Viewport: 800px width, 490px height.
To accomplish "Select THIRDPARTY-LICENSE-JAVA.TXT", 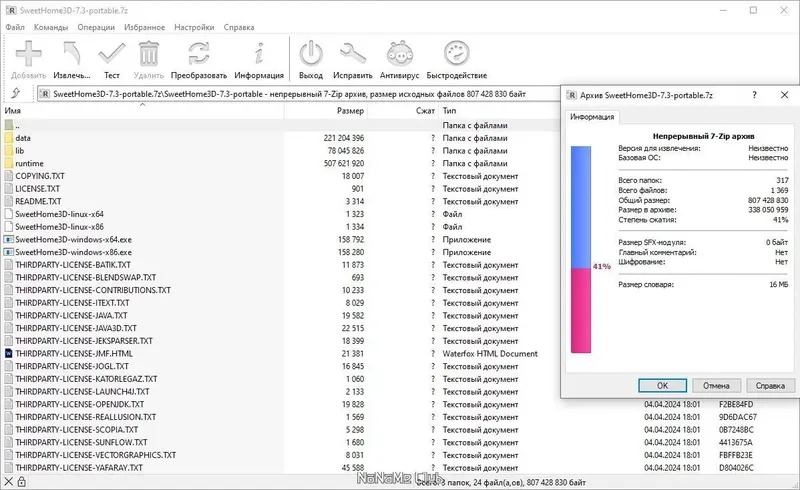I will 71,315.
